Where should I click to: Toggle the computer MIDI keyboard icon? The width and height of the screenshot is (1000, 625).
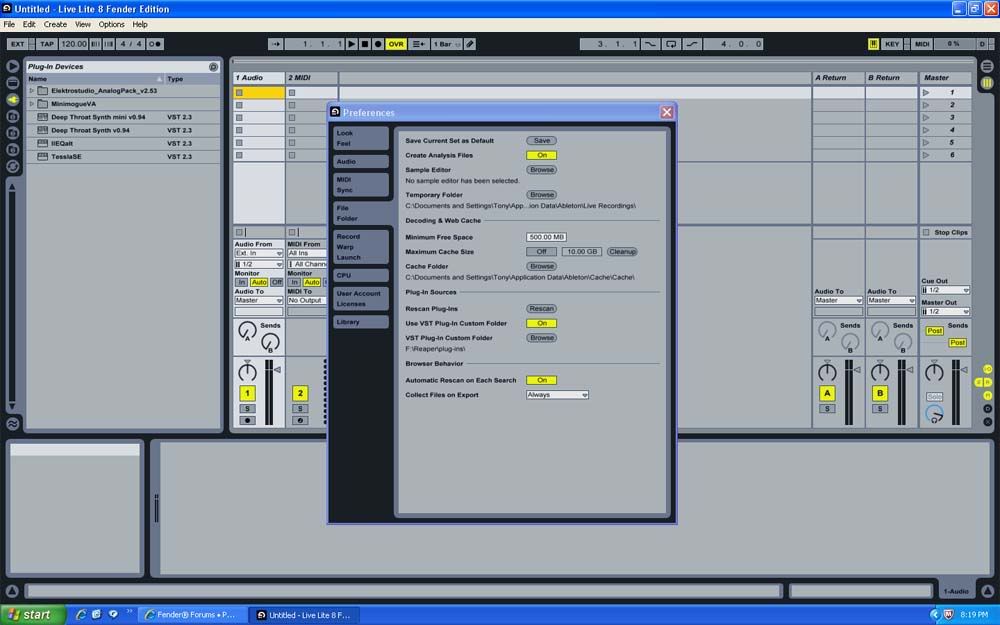[873, 44]
